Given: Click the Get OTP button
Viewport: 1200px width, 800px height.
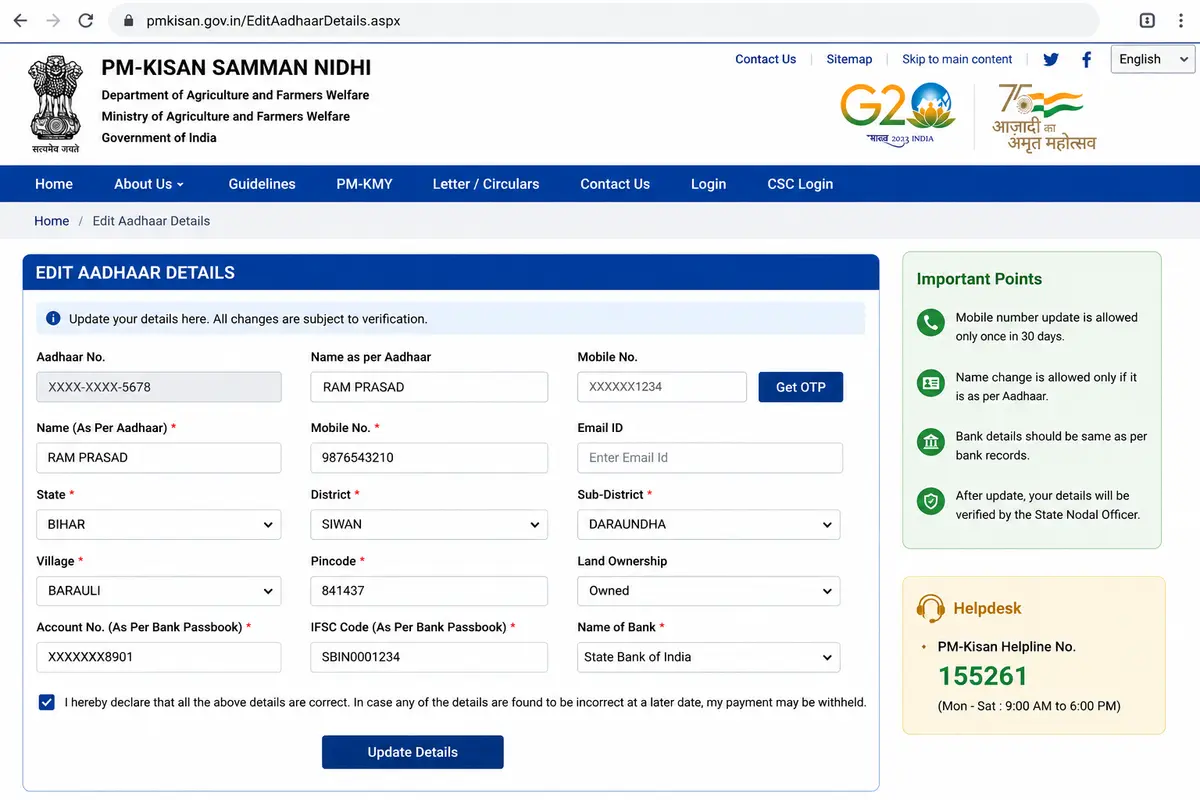Looking at the screenshot, I should coord(801,387).
